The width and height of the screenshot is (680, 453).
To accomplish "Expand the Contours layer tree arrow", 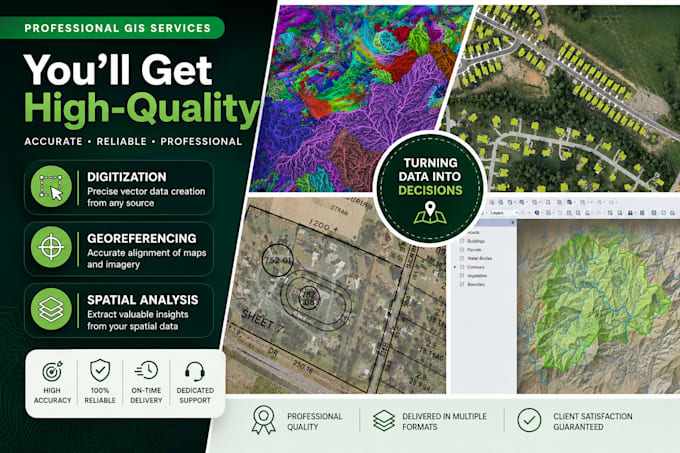I will coord(454,267).
